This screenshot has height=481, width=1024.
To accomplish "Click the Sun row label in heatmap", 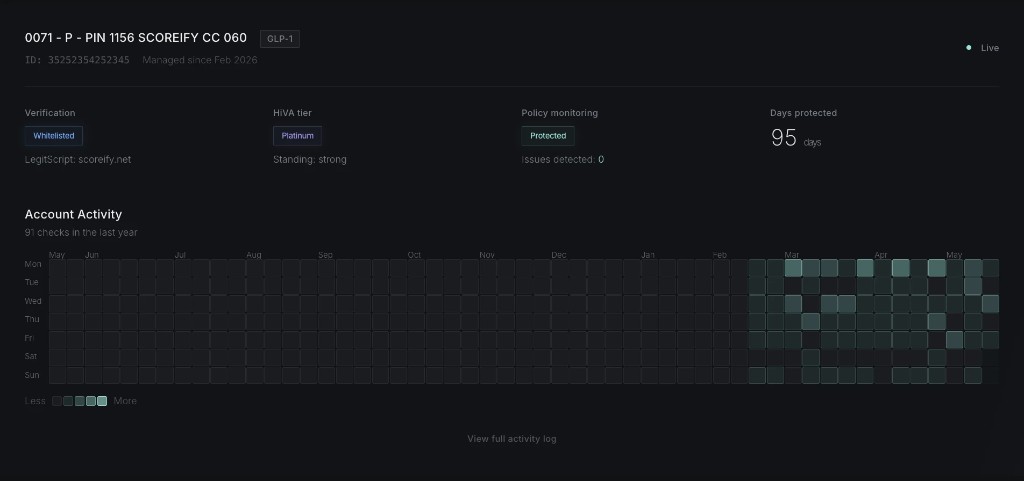I will point(32,375).
